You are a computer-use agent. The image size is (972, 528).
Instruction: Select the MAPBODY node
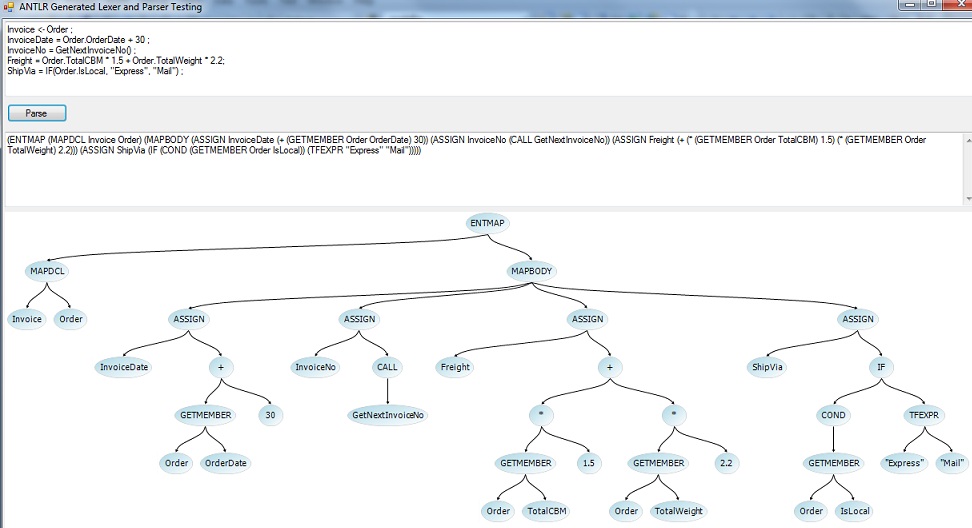click(x=531, y=271)
